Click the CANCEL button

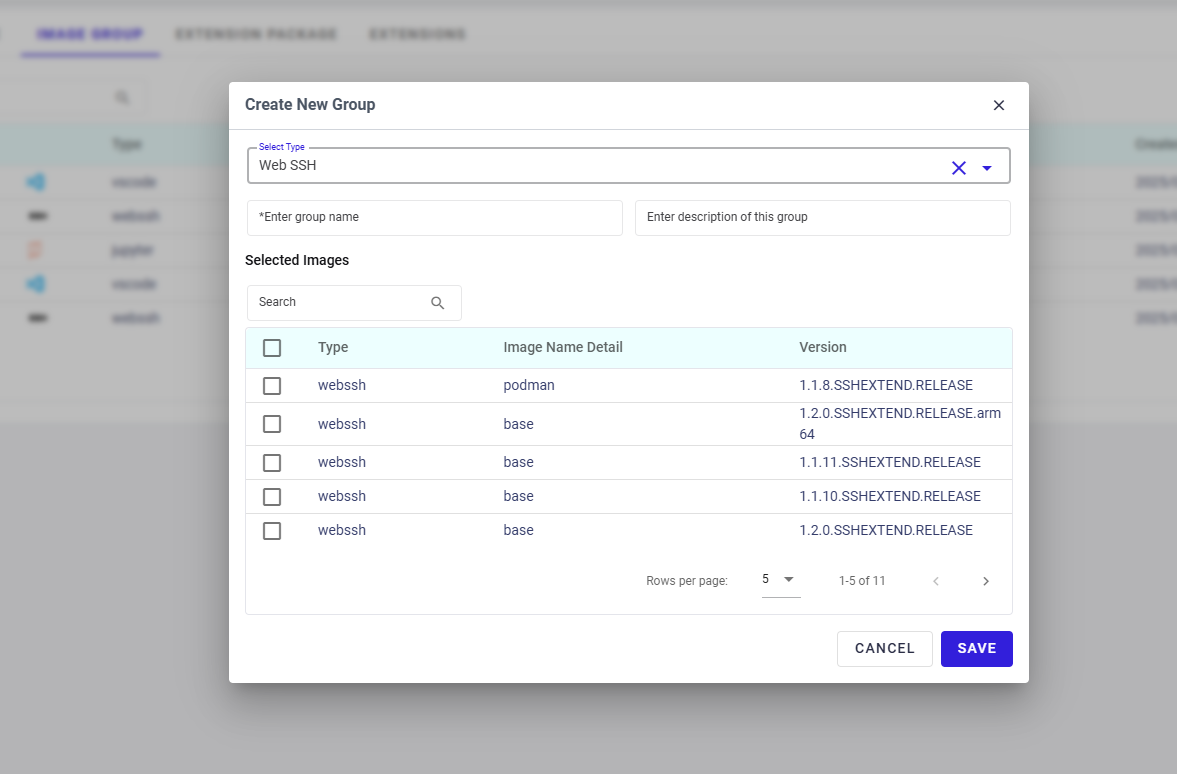tap(884, 649)
